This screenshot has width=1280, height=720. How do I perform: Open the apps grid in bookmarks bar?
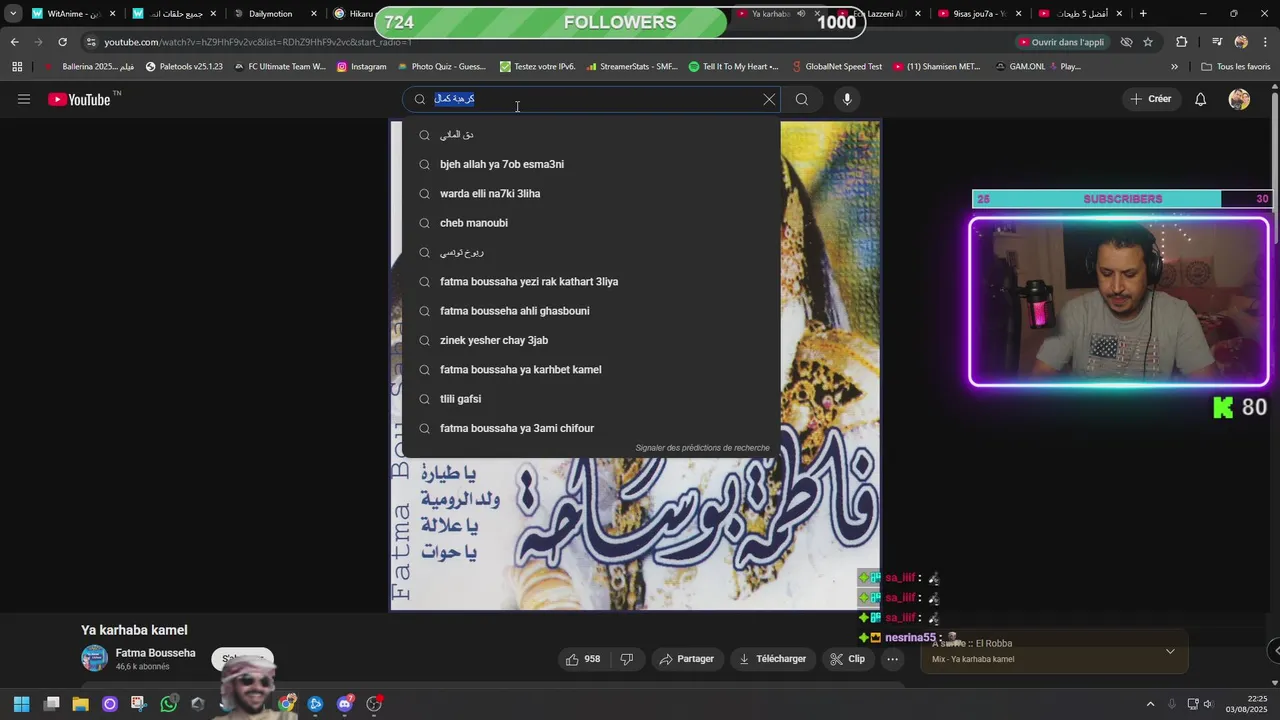tap(17, 67)
